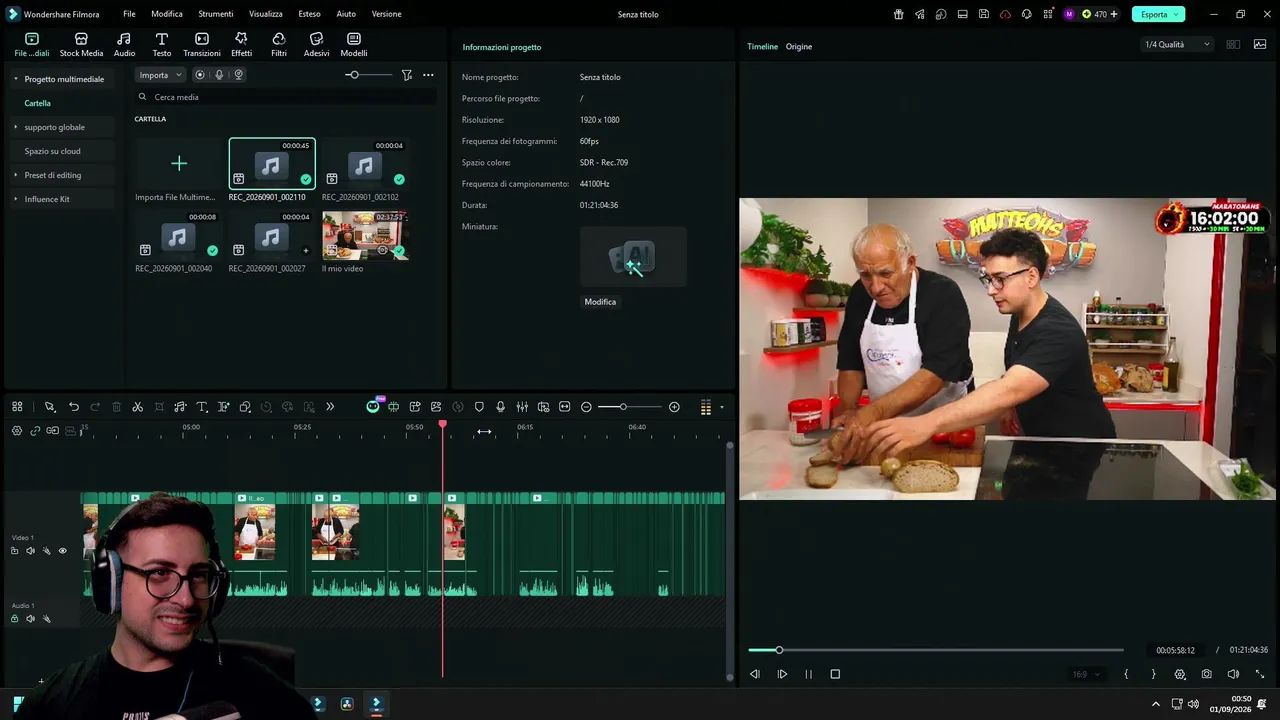Open the AI copilot mascot icon
Screen dimensions: 1280x720
point(373,406)
